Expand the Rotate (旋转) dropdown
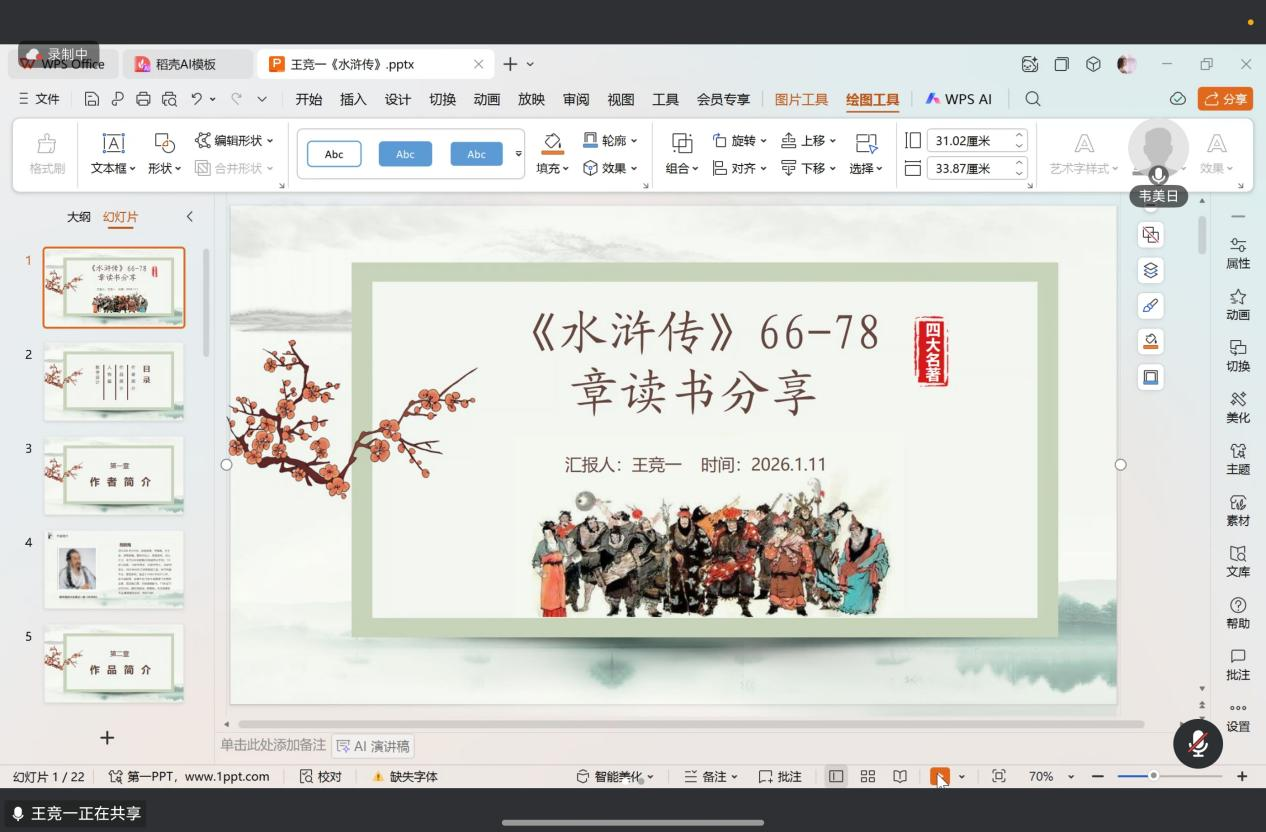Viewport: 1266px width, 832px height. [741, 141]
